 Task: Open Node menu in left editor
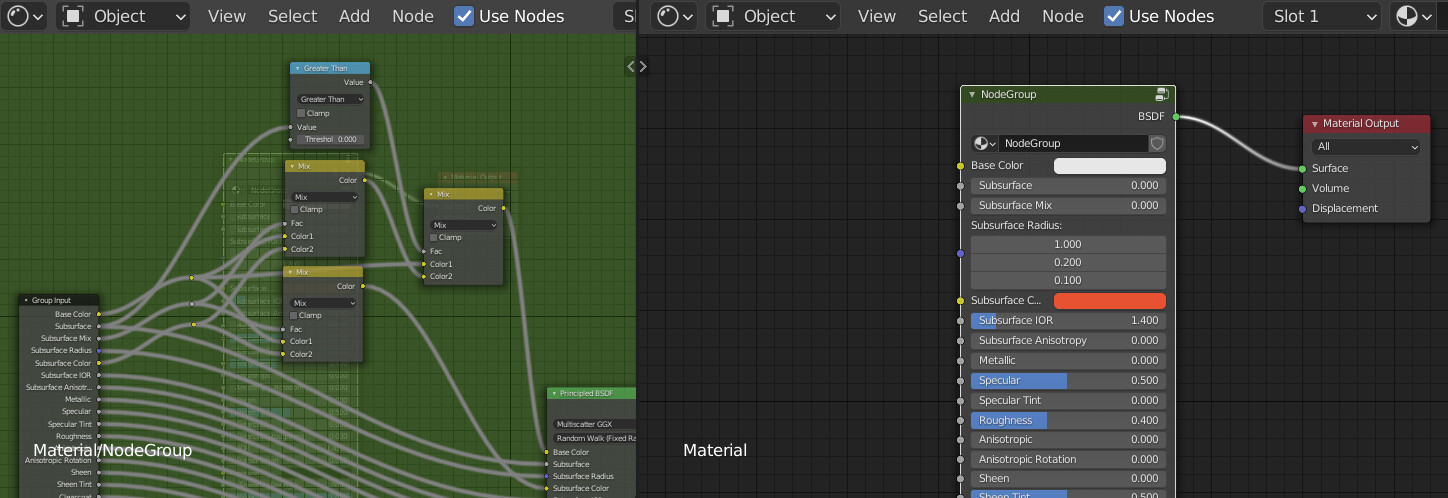(413, 16)
